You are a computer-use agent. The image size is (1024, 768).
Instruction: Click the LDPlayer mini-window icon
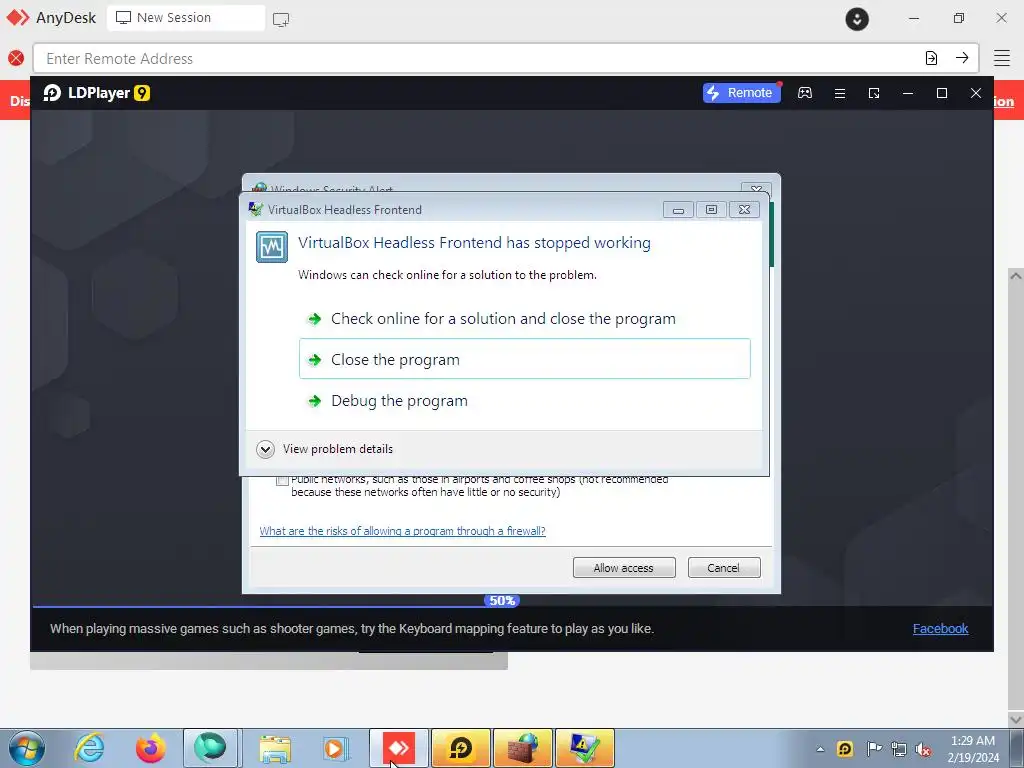tap(874, 93)
